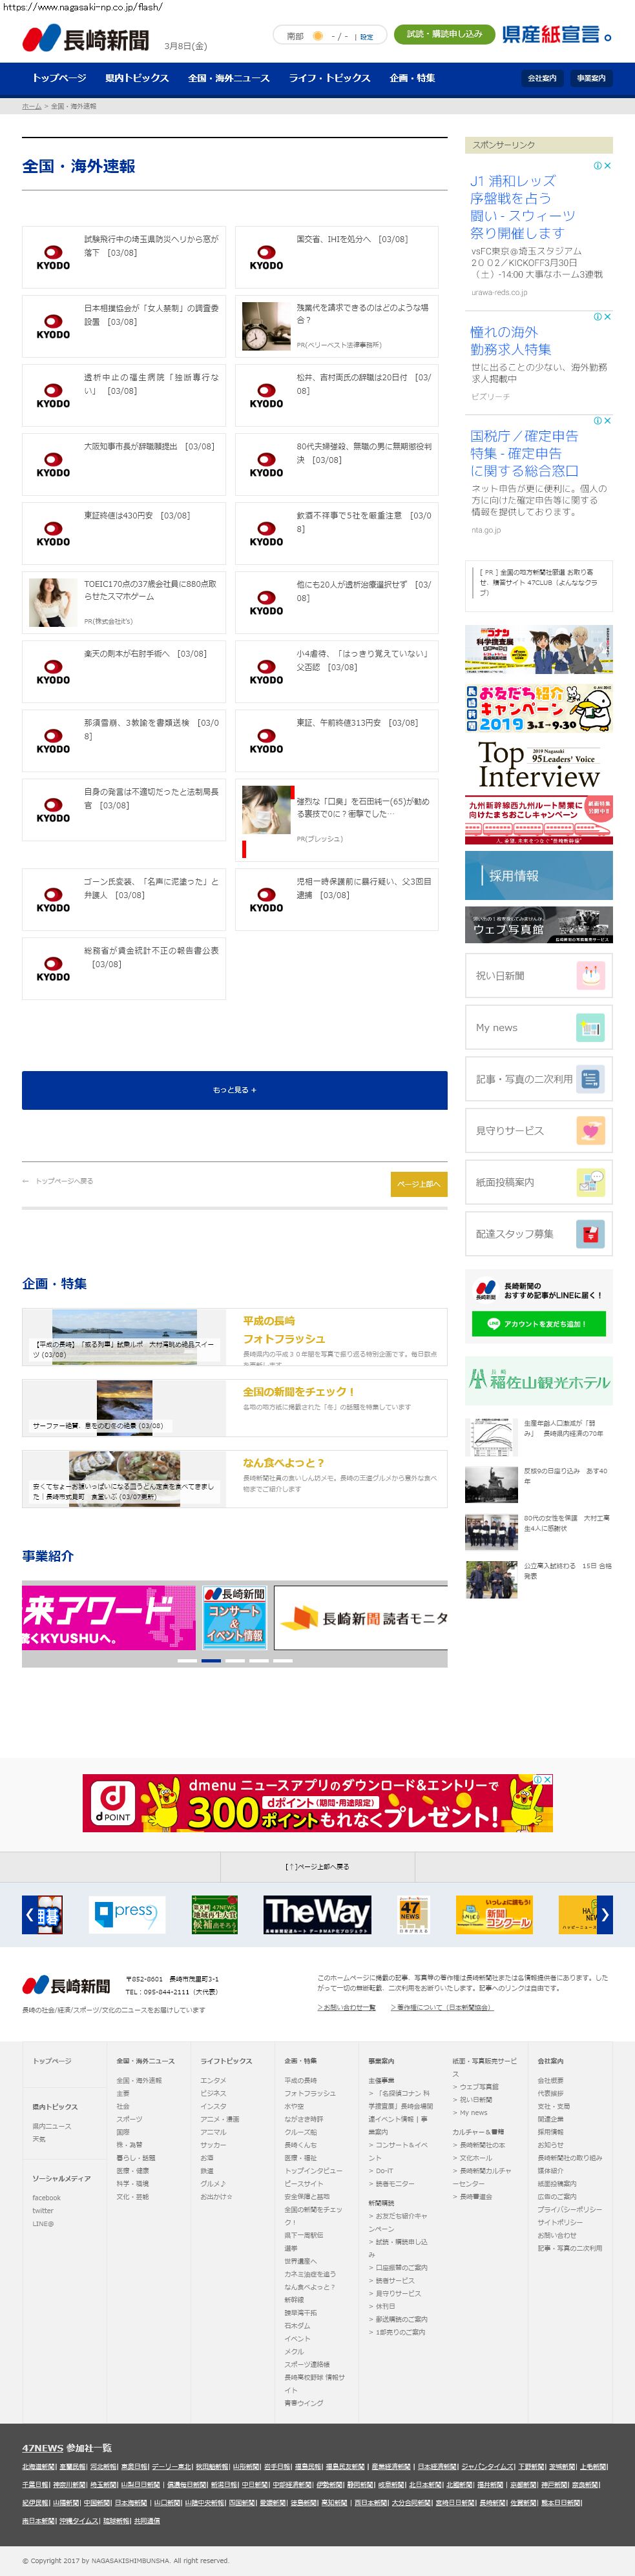Viewport: 635px width, 2576px height.
Task: Open the 平成の長崎 フォトフラッシュ feature
Action: pyautogui.click(x=234, y=1336)
